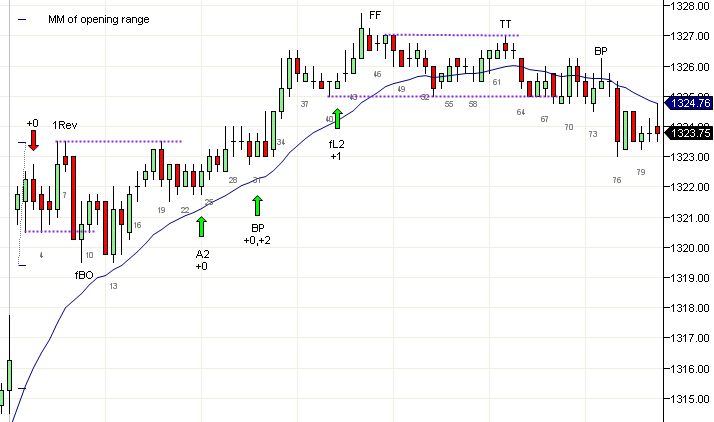Viewport: 714px width, 422px height.
Task: Click the '+0,+2' annotation text
Action: point(257,240)
